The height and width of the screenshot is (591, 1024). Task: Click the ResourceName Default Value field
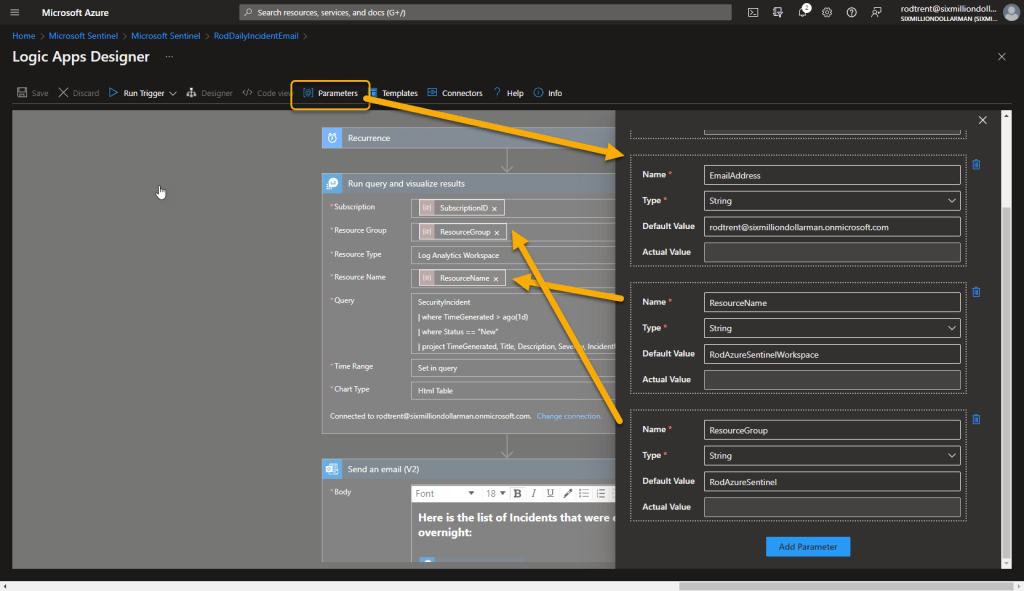832,354
